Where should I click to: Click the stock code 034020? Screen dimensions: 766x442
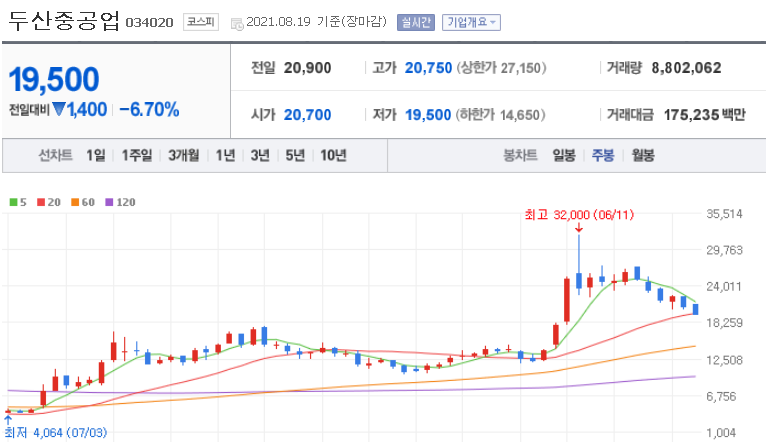click(x=149, y=22)
